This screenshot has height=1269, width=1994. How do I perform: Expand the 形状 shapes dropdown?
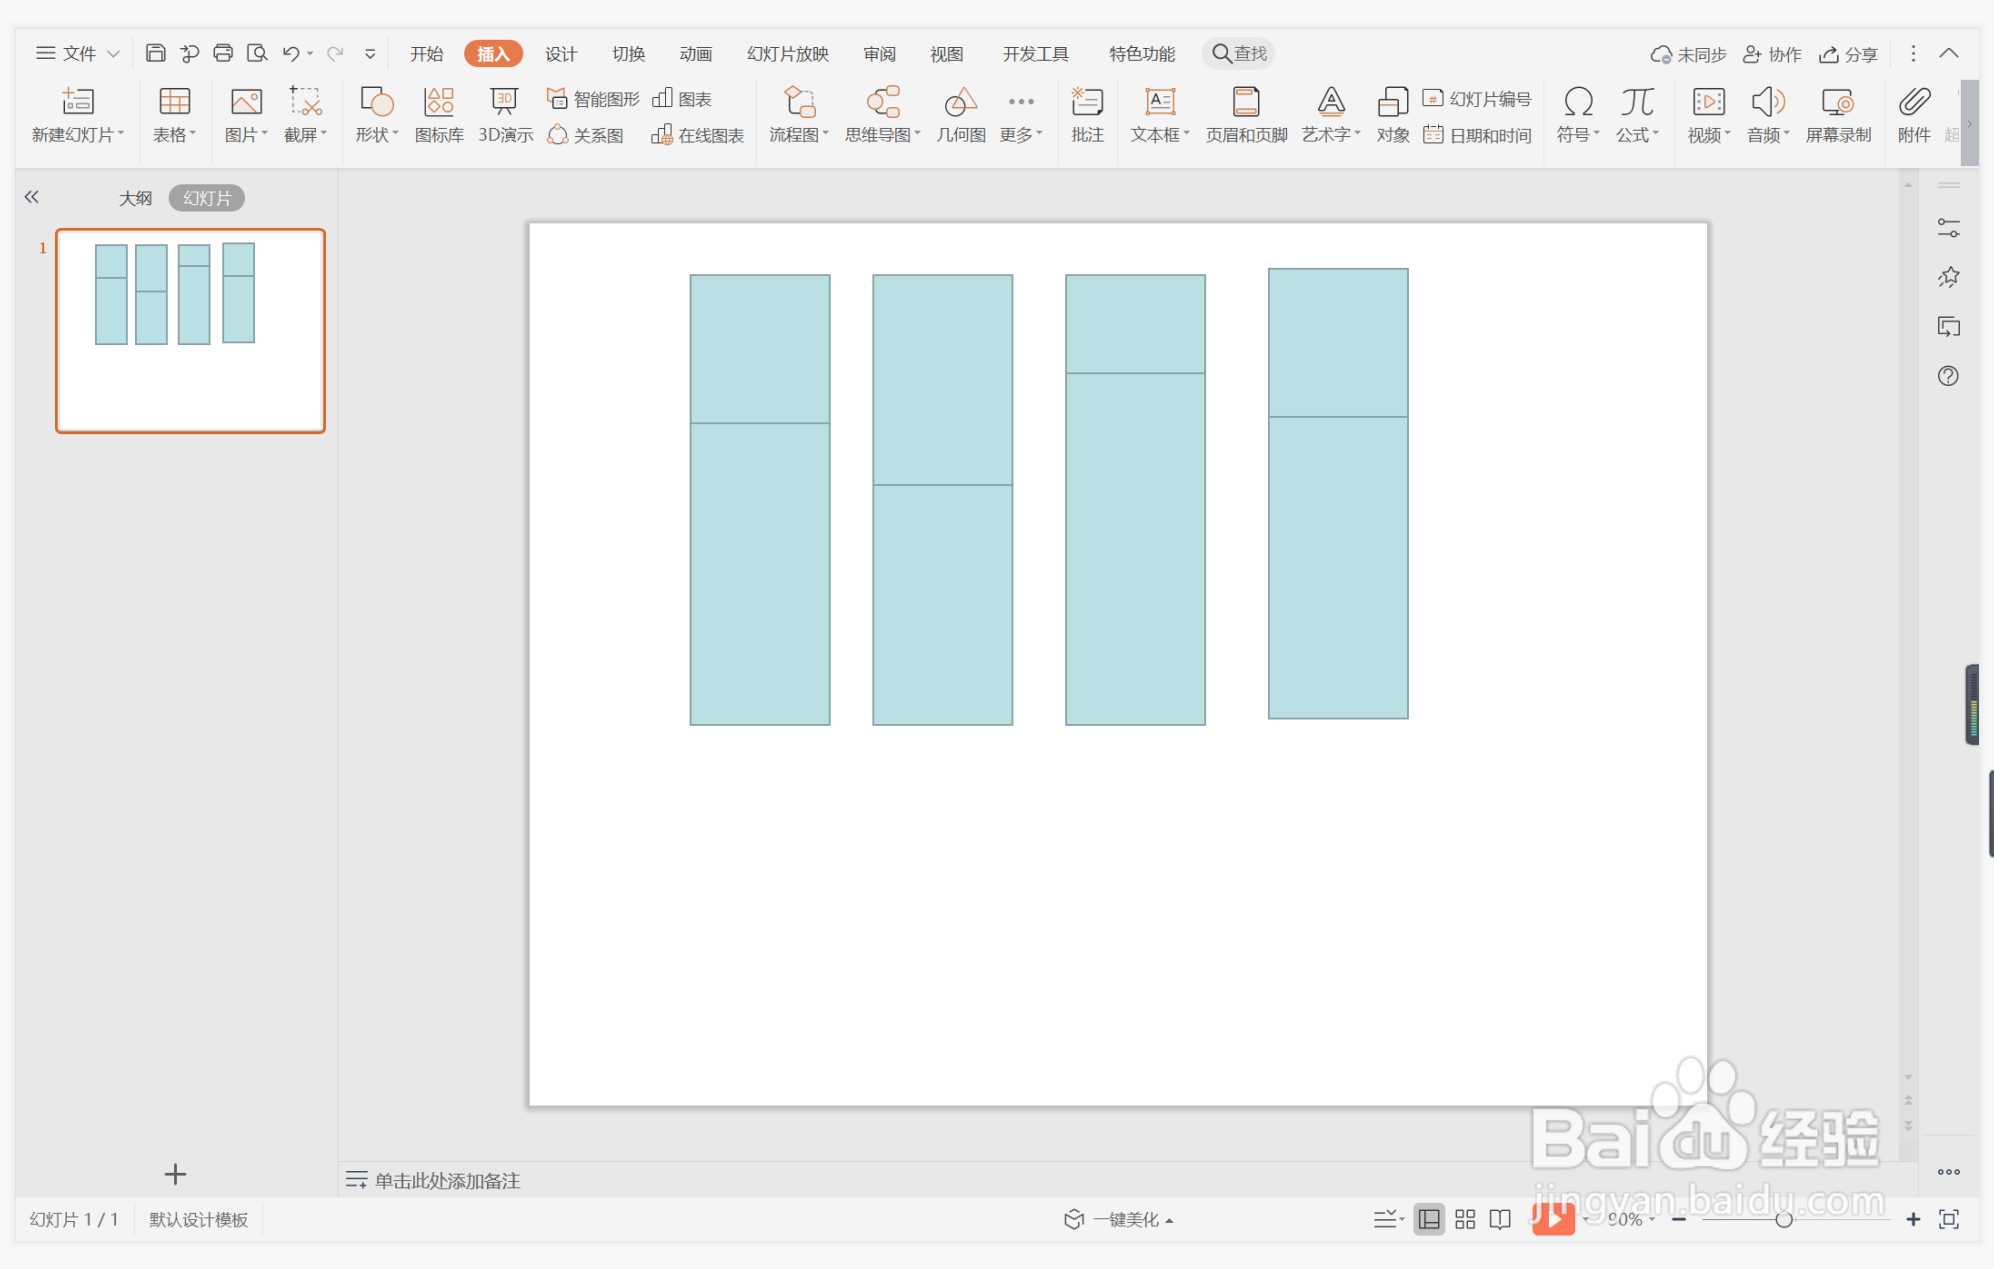377,134
